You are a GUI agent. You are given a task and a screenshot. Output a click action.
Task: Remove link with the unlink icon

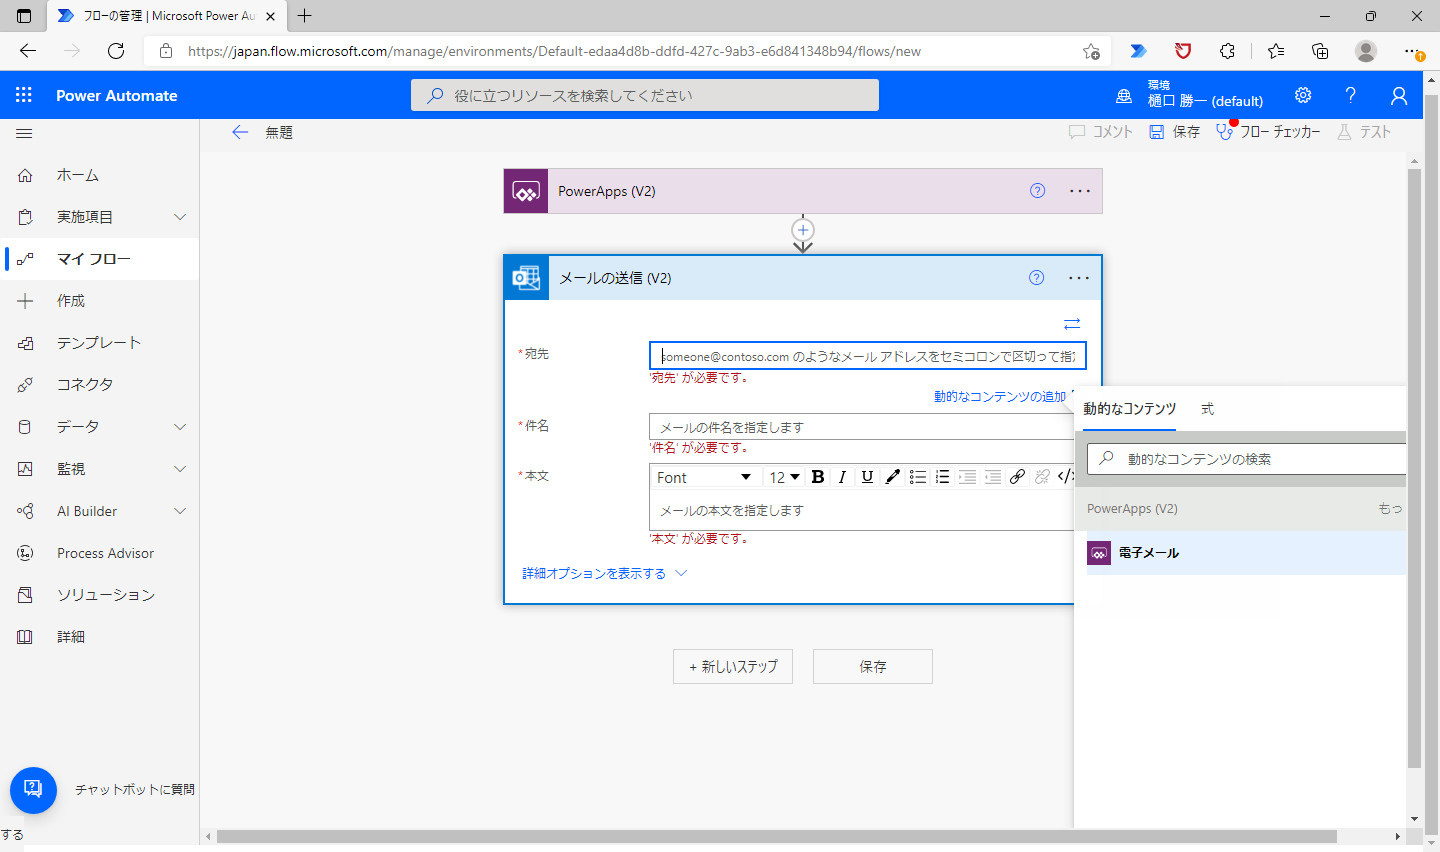click(1042, 477)
